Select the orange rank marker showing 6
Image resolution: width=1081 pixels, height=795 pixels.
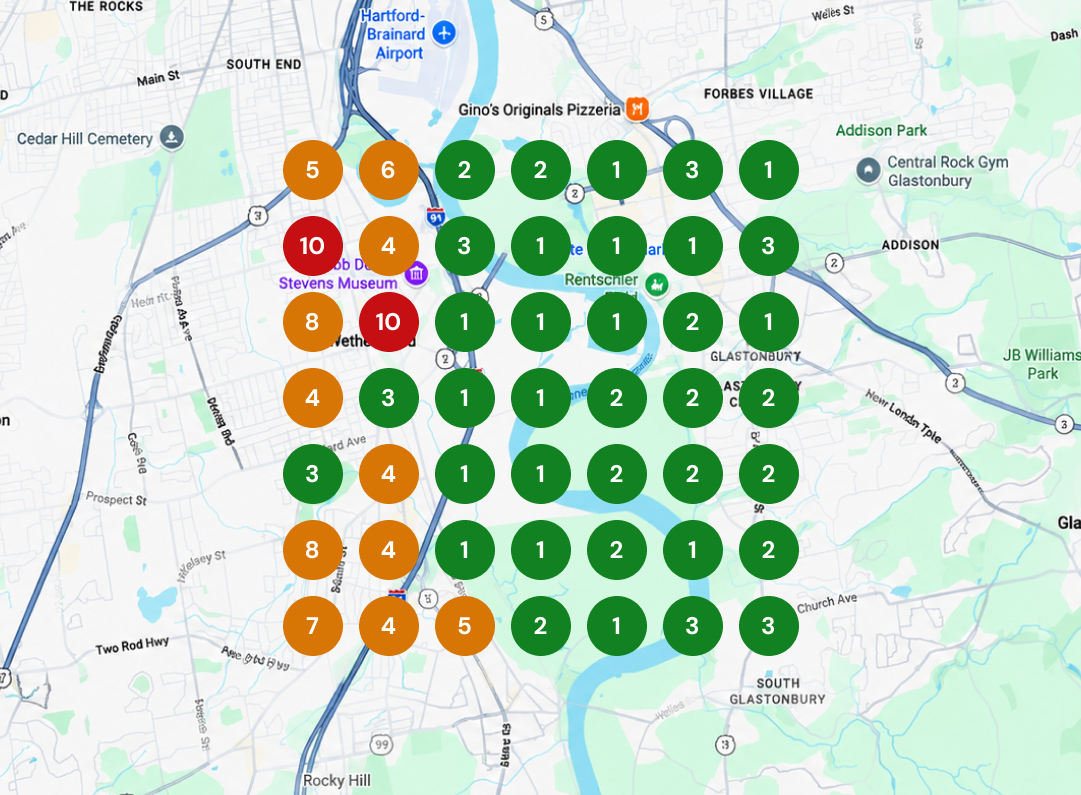pyautogui.click(x=388, y=170)
